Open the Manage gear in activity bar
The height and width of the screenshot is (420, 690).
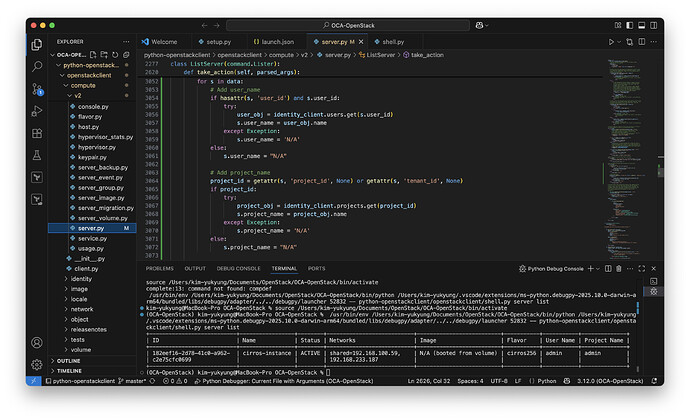[37, 365]
